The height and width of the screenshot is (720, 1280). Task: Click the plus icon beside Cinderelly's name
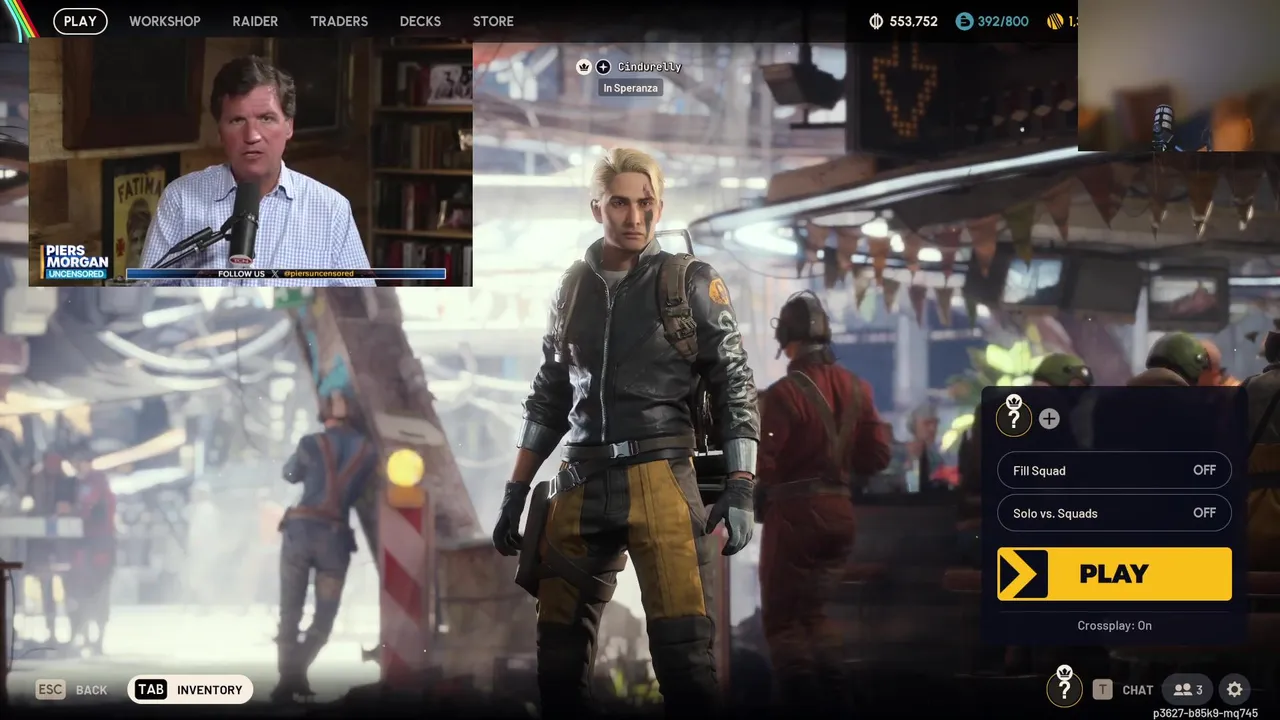(x=603, y=67)
